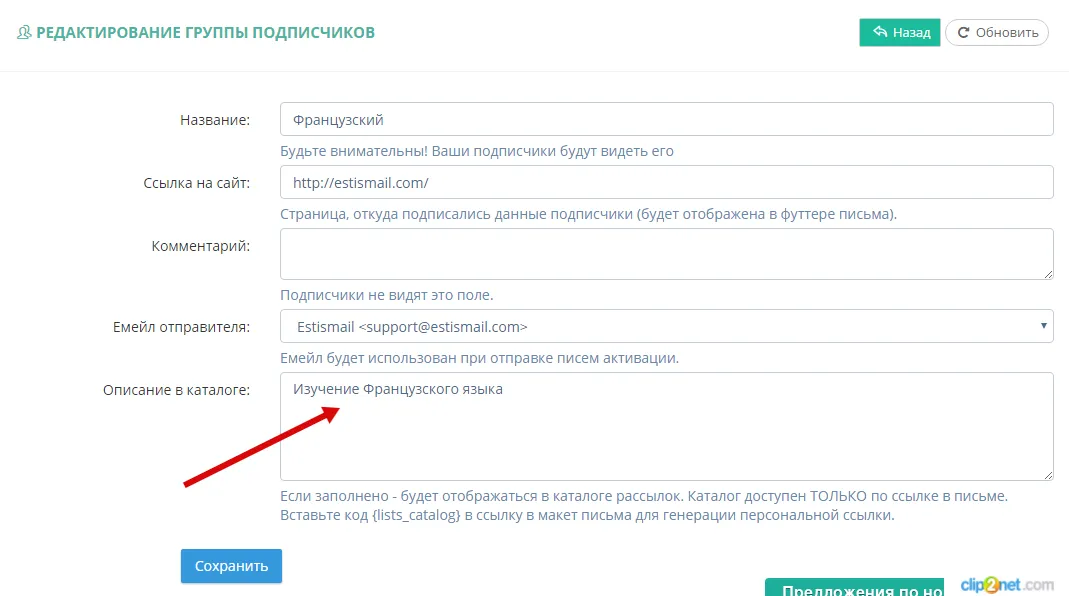The width and height of the screenshot is (1069, 596).
Task: Click the Описание в каталоге: label
Action: tap(176, 390)
